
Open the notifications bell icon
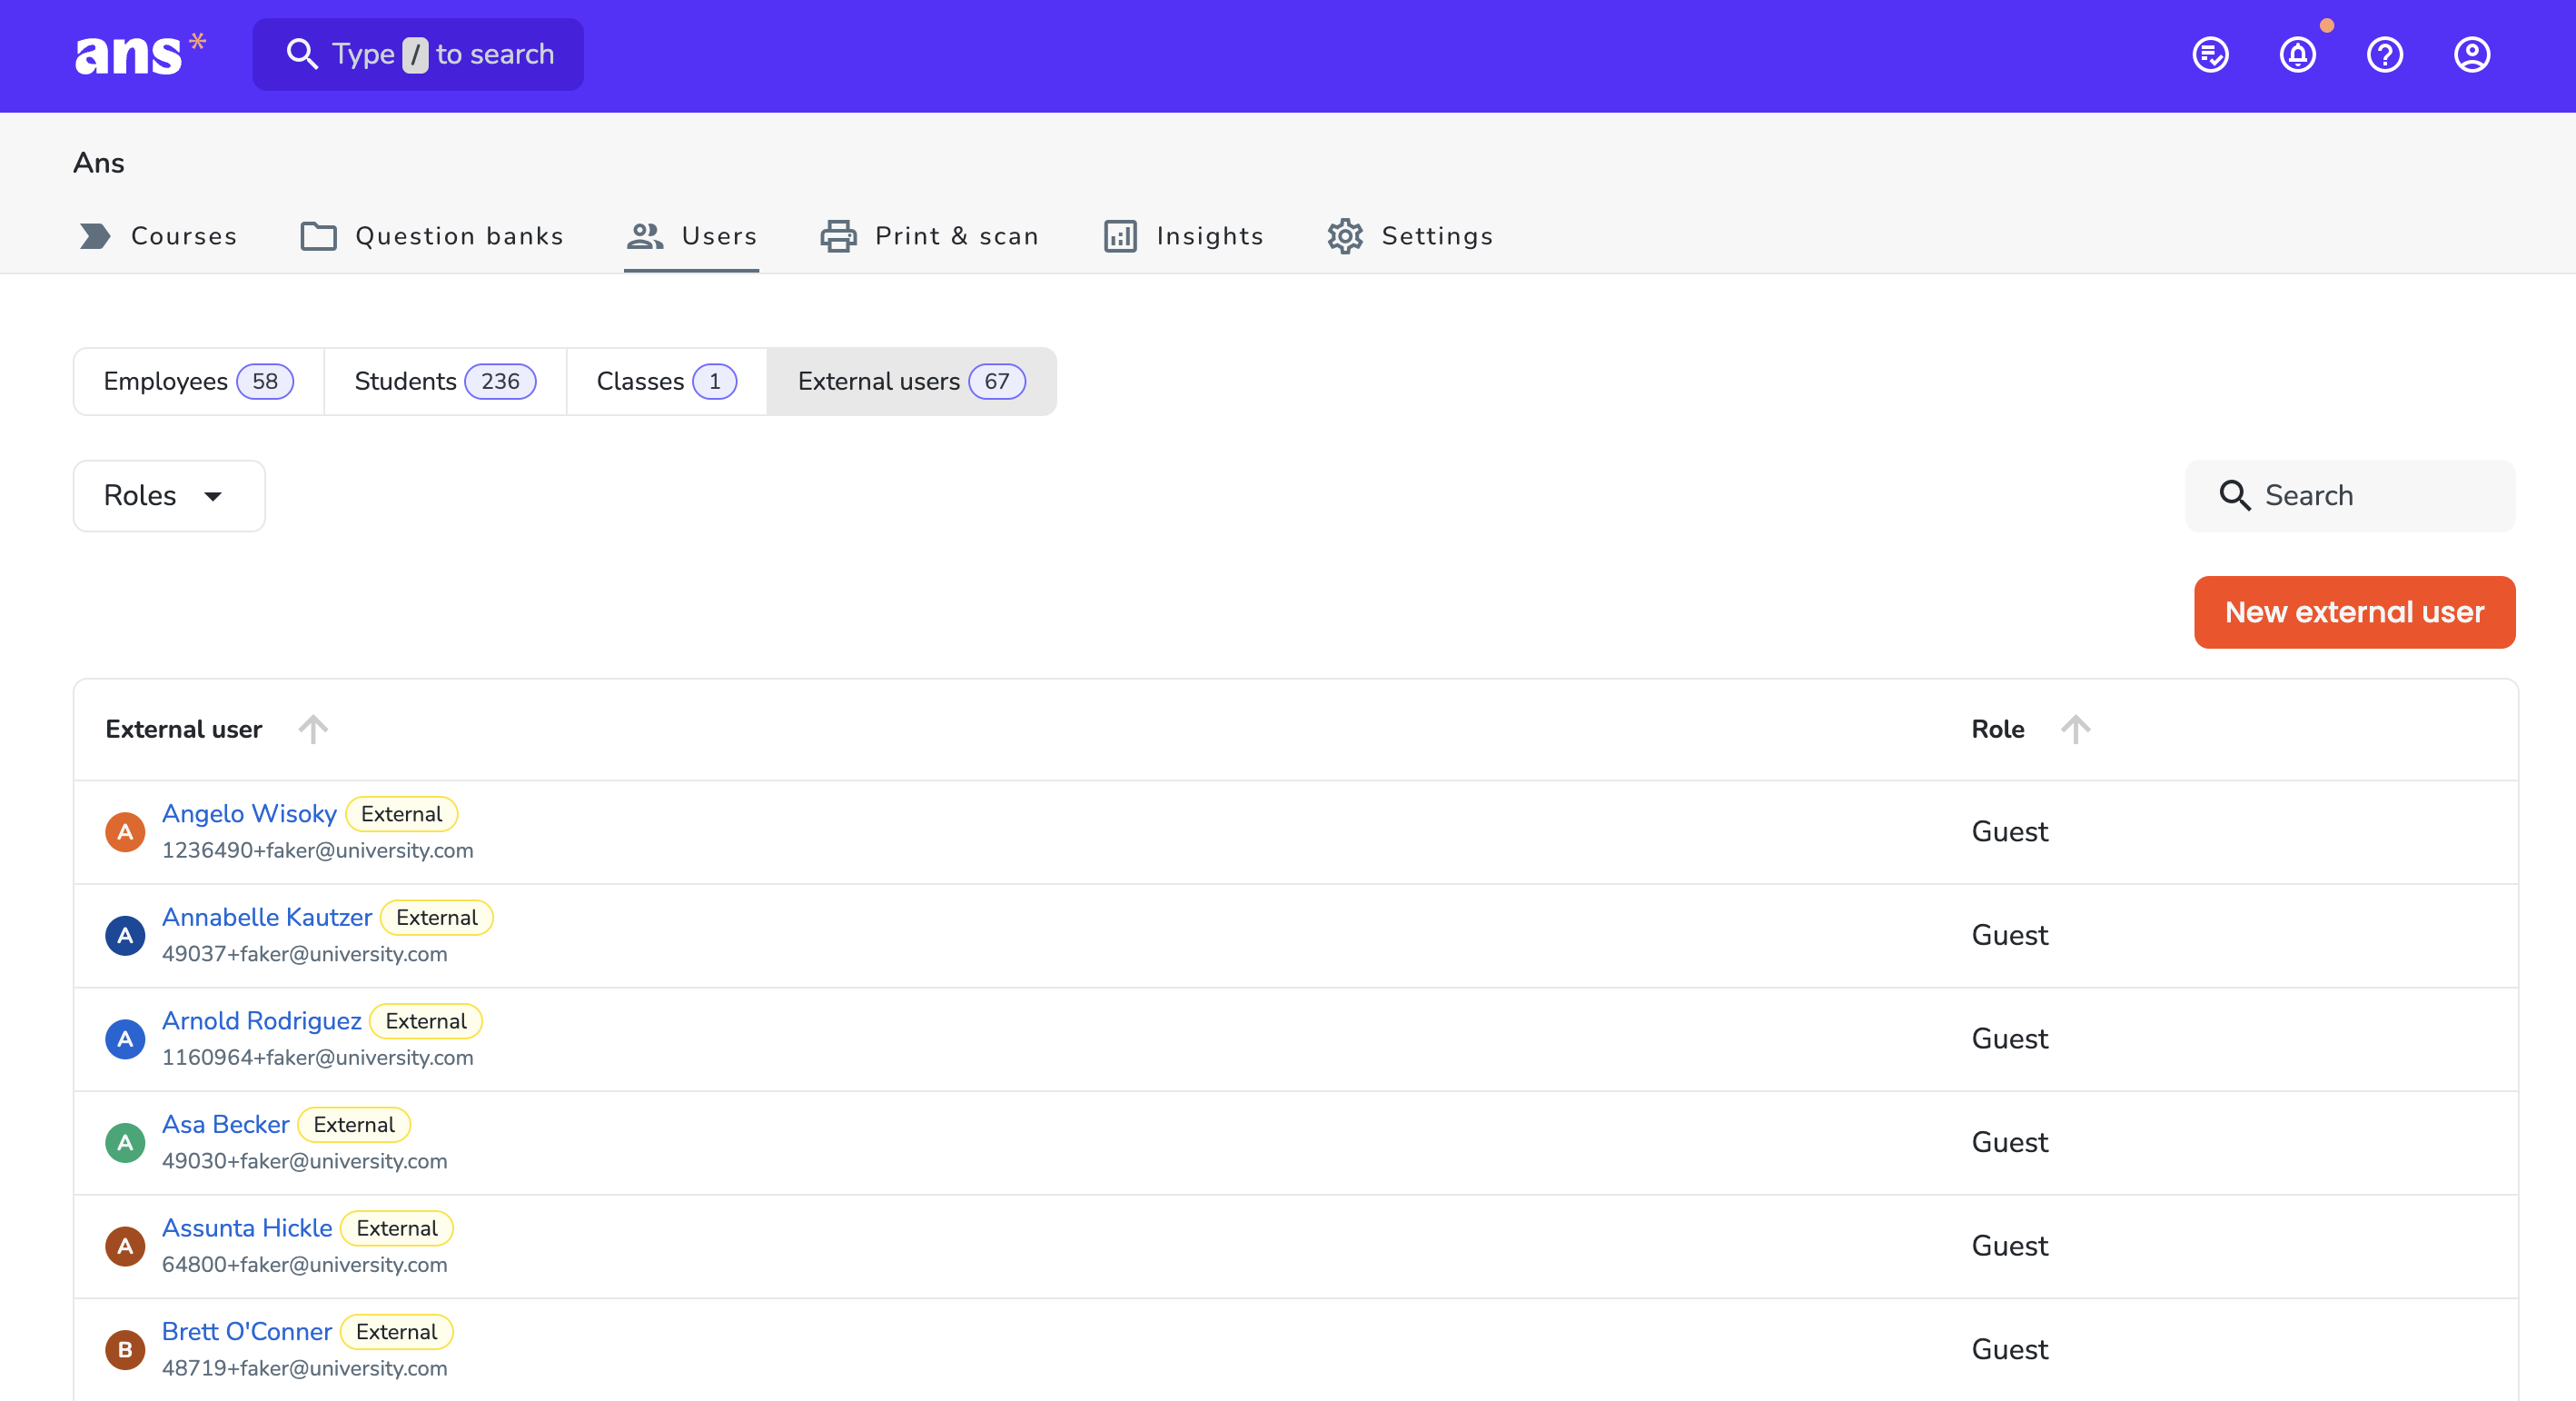(2297, 55)
